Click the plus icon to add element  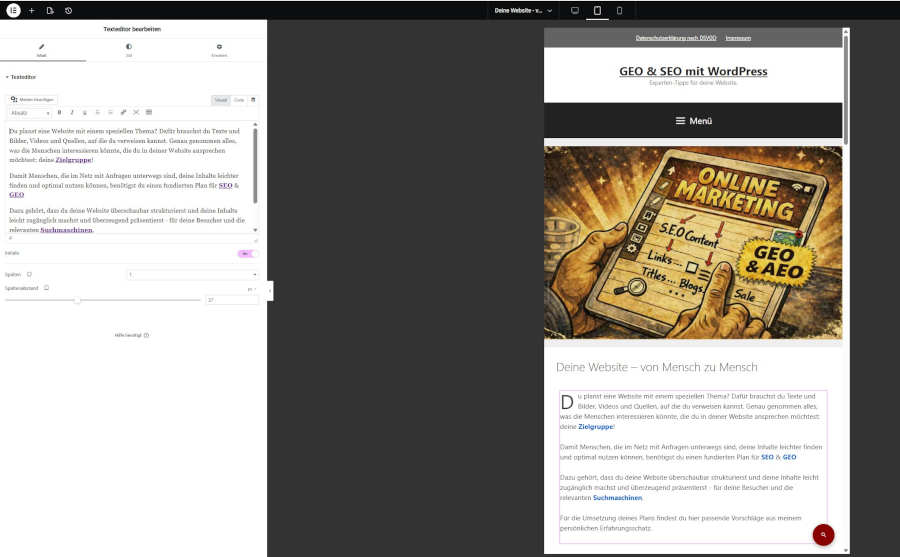pos(32,10)
